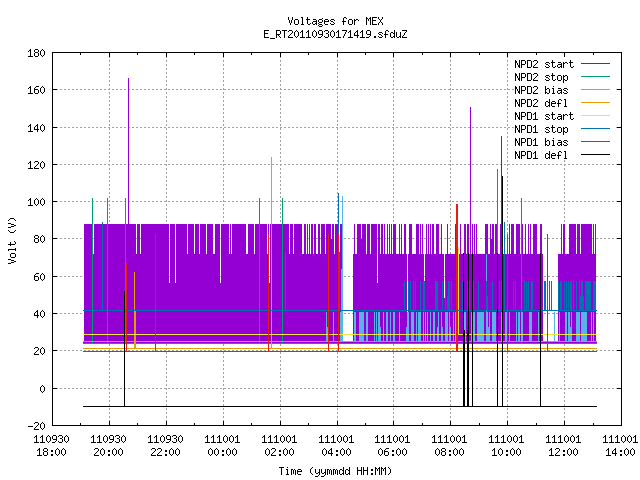Click the 'NPD1 stop' legend label
The image size is (640, 480).
click(541, 129)
